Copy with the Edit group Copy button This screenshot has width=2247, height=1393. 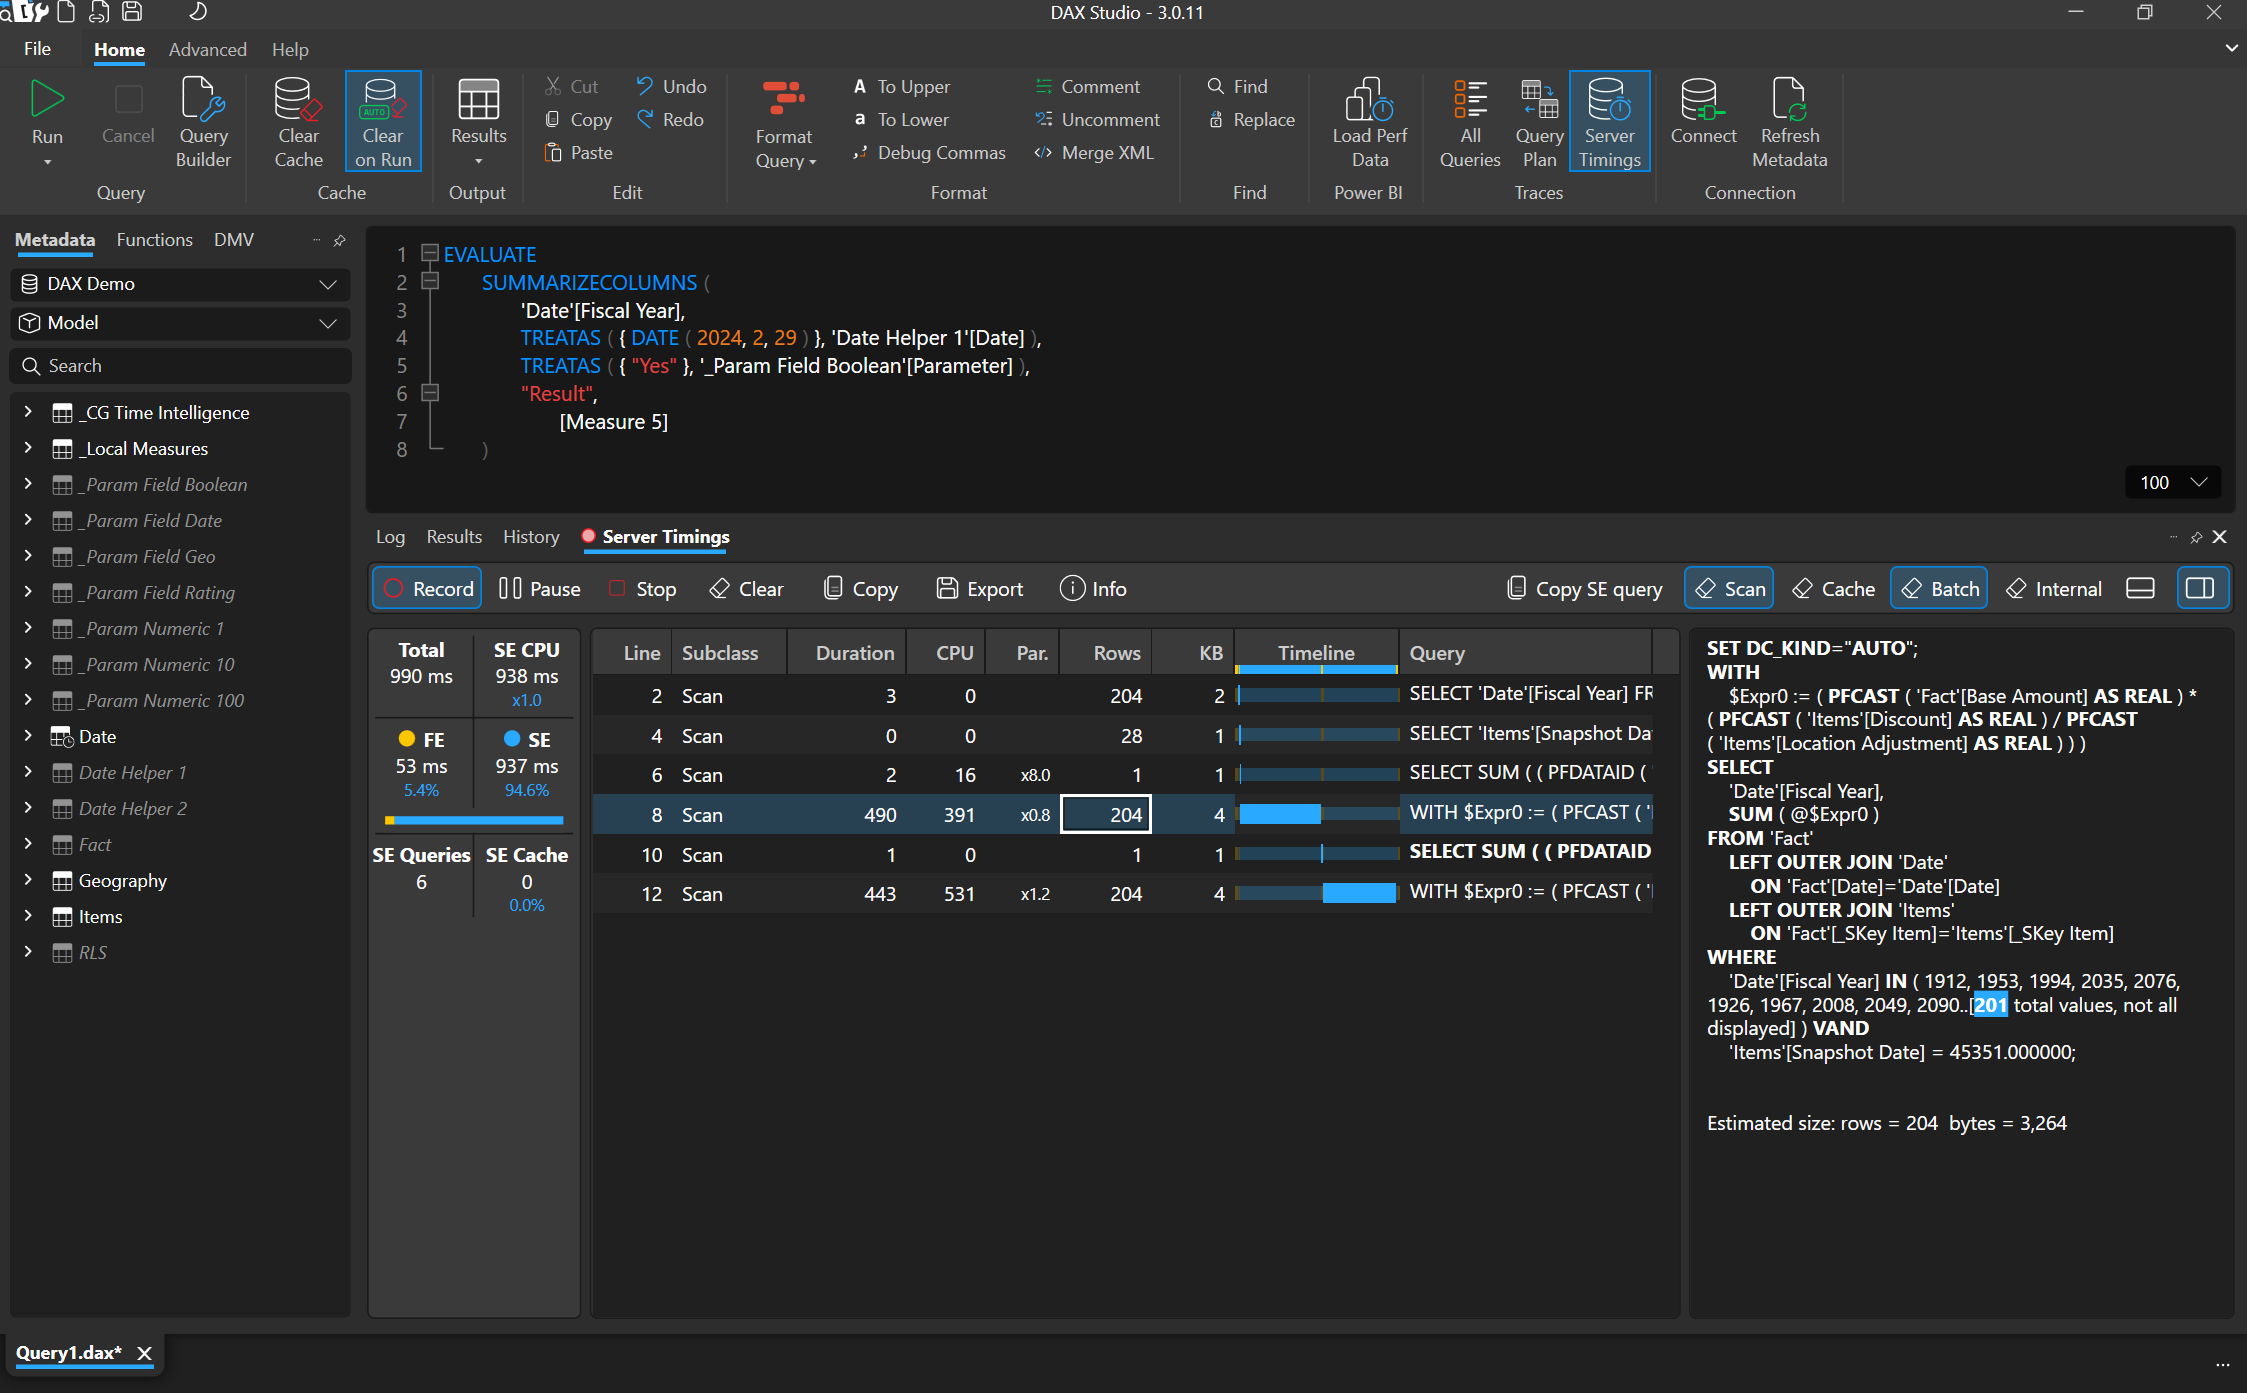pos(578,119)
